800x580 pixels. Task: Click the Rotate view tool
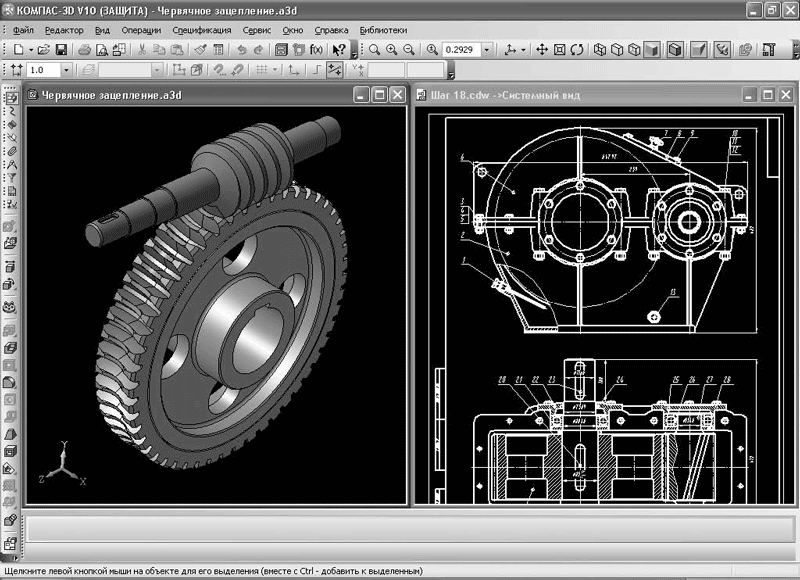(x=578, y=49)
